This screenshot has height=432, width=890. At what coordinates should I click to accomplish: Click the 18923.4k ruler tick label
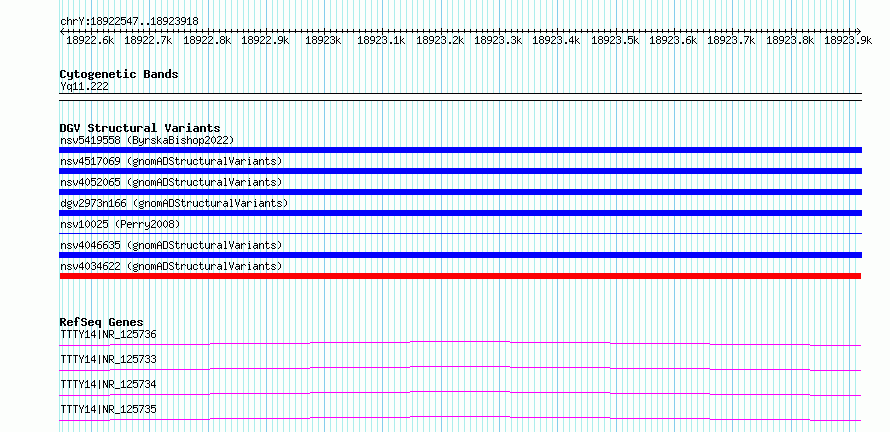[557, 40]
